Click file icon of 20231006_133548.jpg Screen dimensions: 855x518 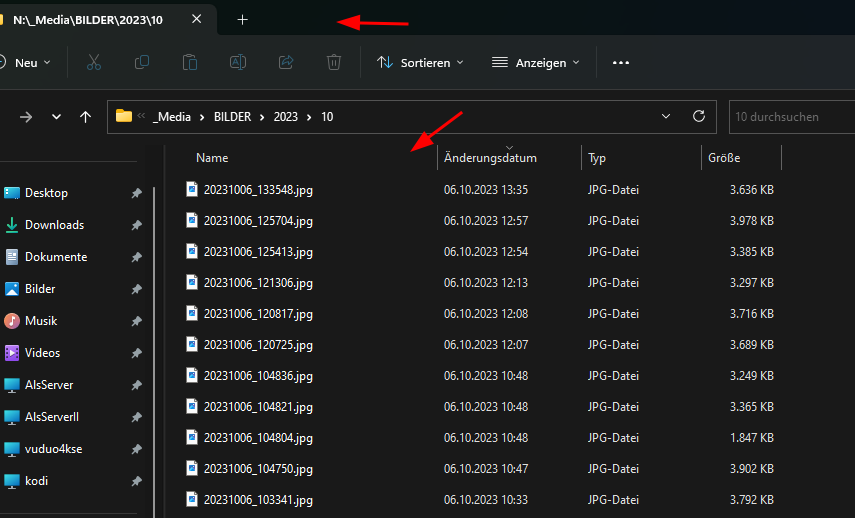click(191, 189)
